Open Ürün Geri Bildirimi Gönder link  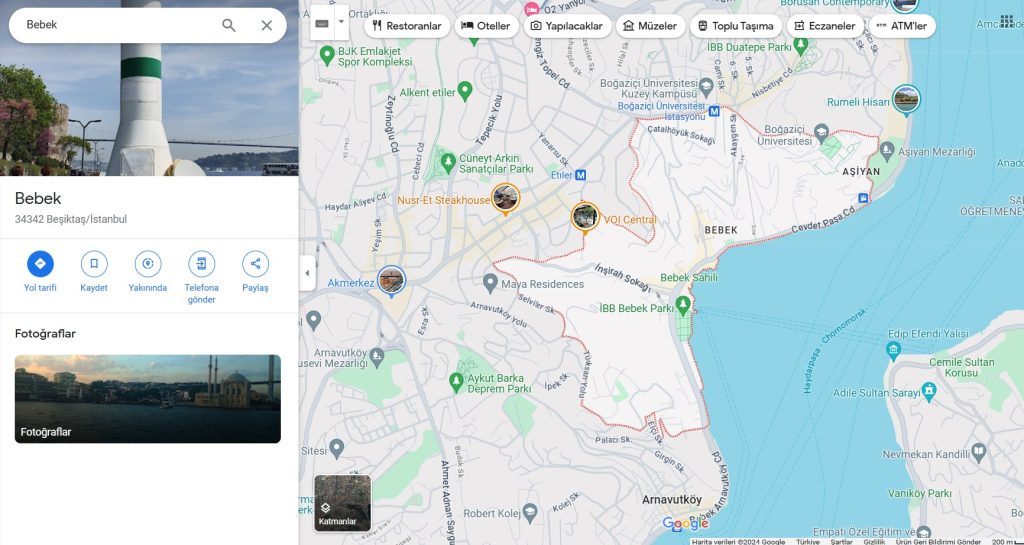(x=938, y=542)
